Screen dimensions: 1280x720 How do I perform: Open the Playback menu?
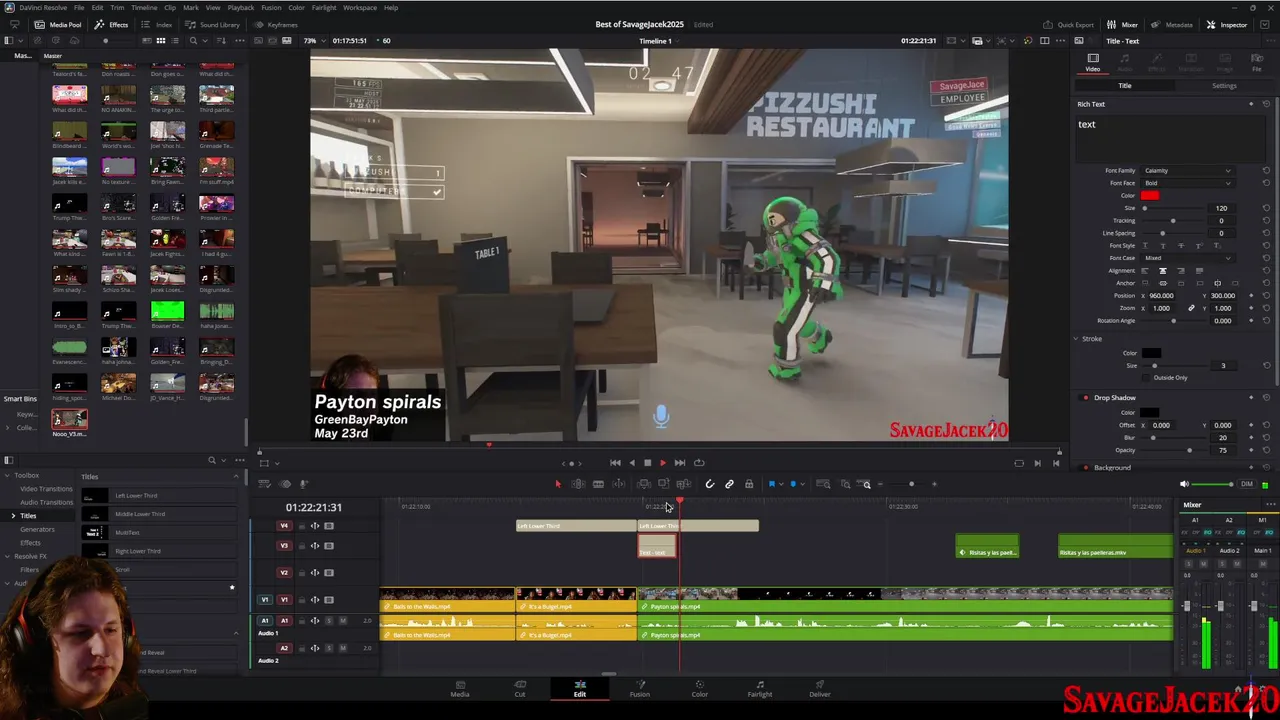[x=240, y=7]
